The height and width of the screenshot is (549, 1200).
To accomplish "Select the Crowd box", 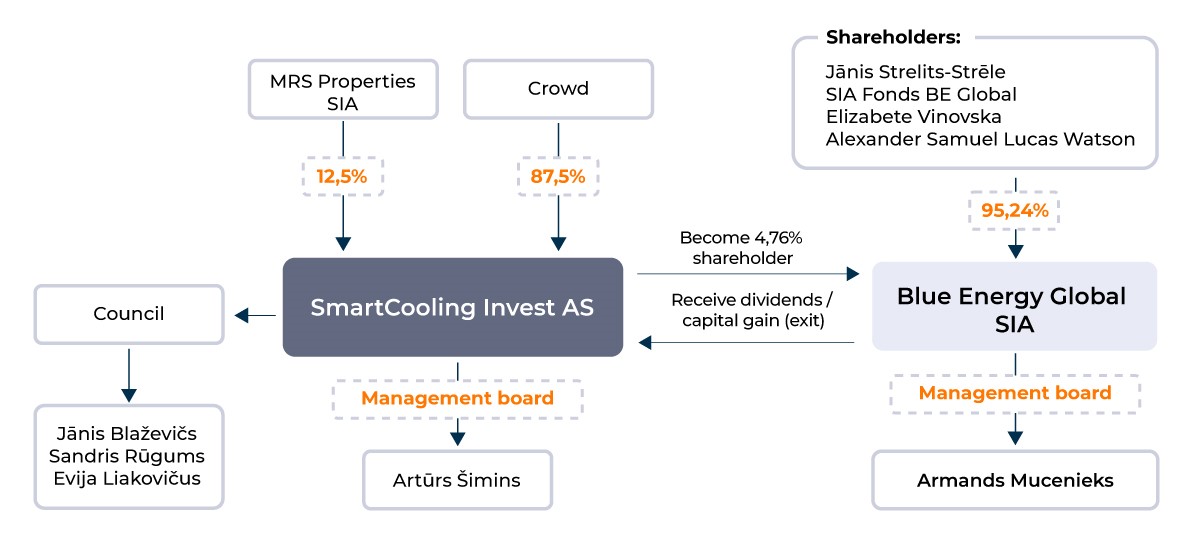I will click(558, 90).
